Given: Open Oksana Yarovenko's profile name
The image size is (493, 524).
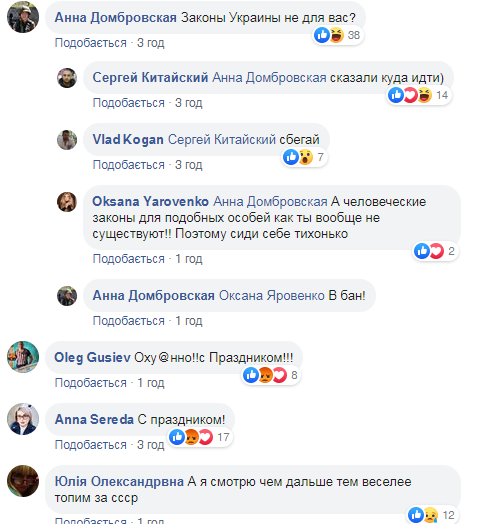Looking at the screenshot, I should pyautogui.click(x=151, y=202).
